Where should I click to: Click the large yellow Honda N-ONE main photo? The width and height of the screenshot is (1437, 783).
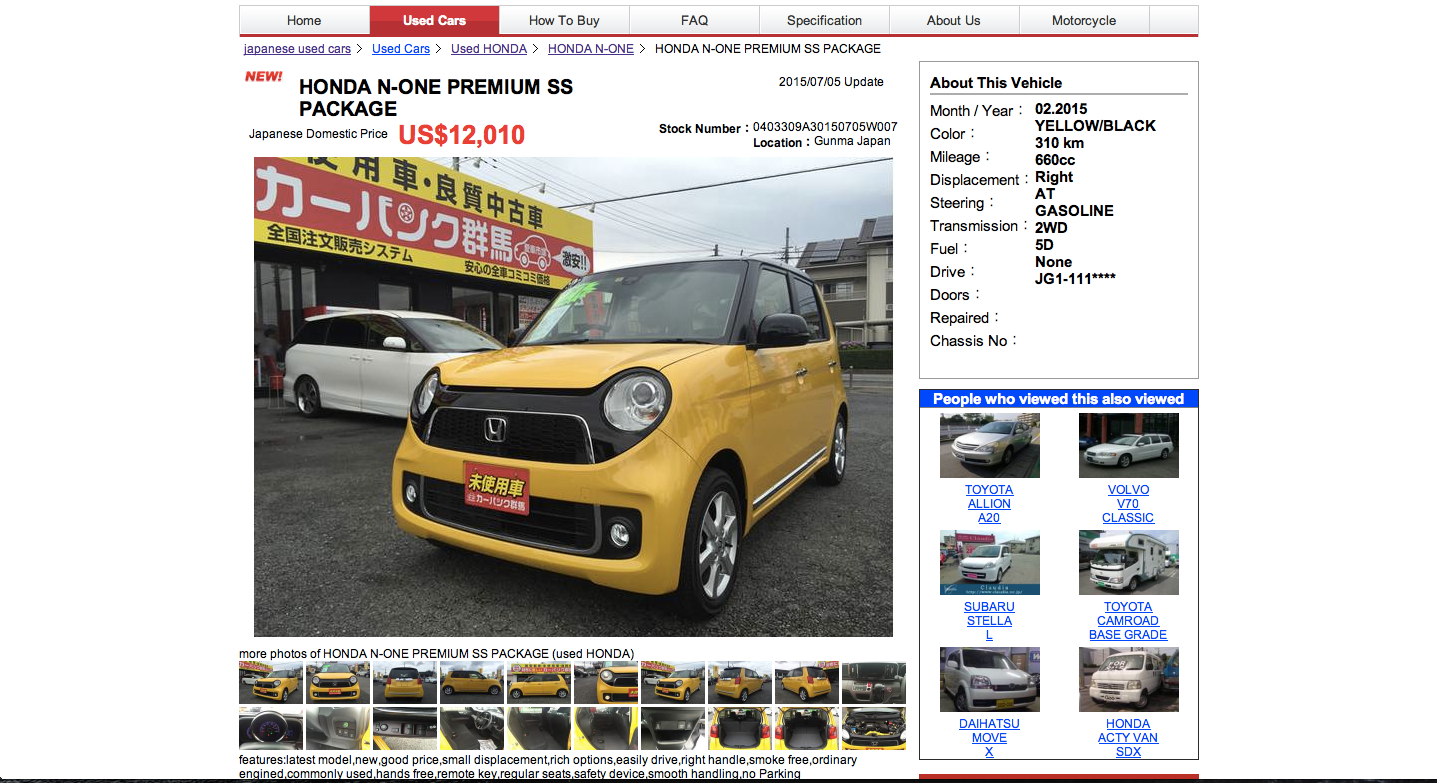point(573,397)
